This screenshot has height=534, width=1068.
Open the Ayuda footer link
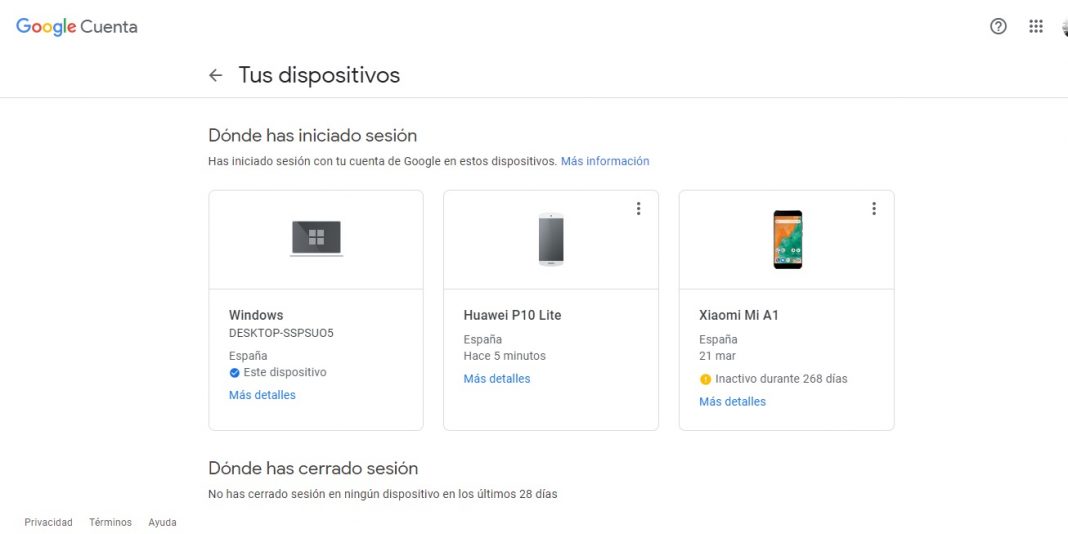pyautogui.click(x=162, y=522)
